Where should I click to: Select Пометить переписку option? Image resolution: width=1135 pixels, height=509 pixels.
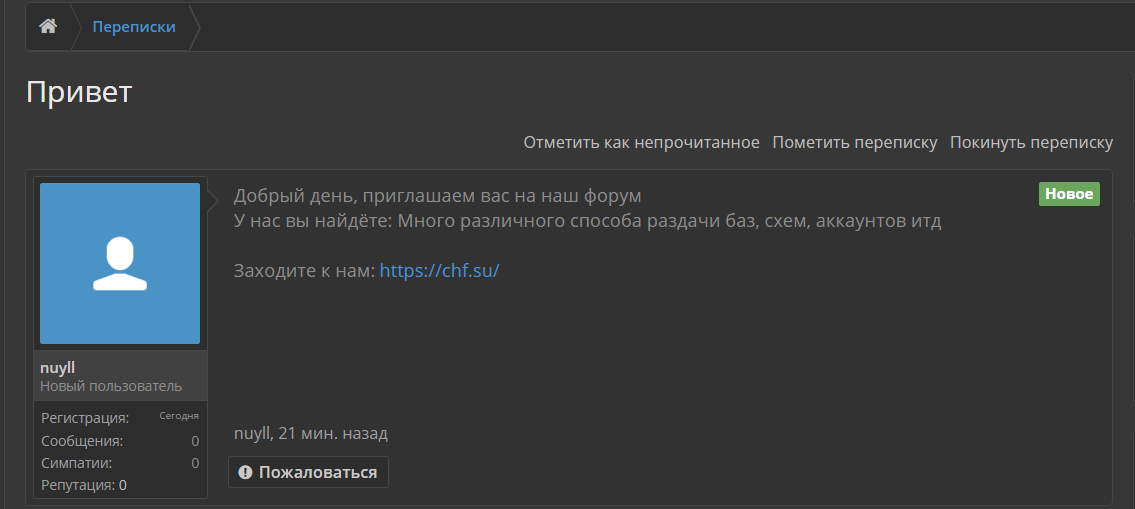855,143
